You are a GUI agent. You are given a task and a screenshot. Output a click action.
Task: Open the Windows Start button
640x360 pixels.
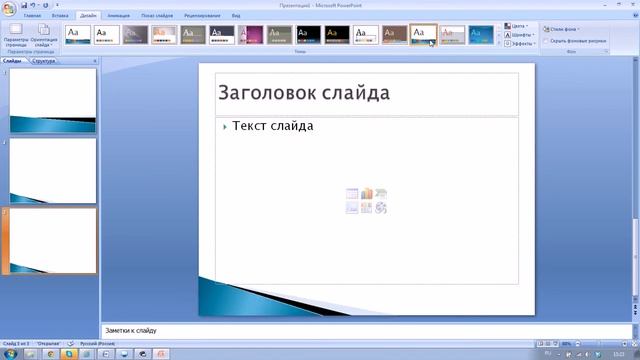(x=10, y=353)
